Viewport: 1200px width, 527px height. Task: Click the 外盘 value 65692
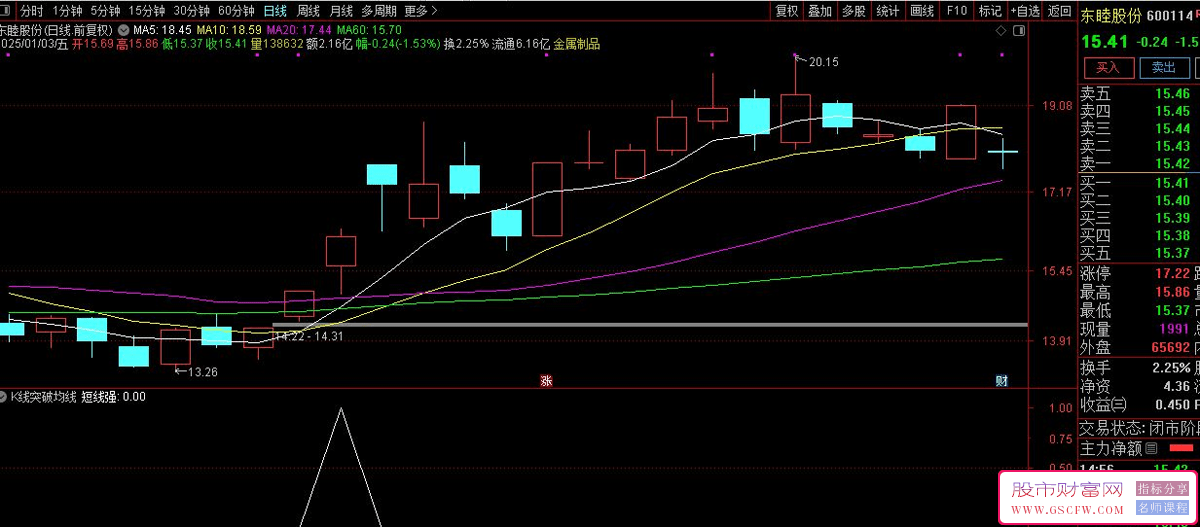(x=1171, y=347)
